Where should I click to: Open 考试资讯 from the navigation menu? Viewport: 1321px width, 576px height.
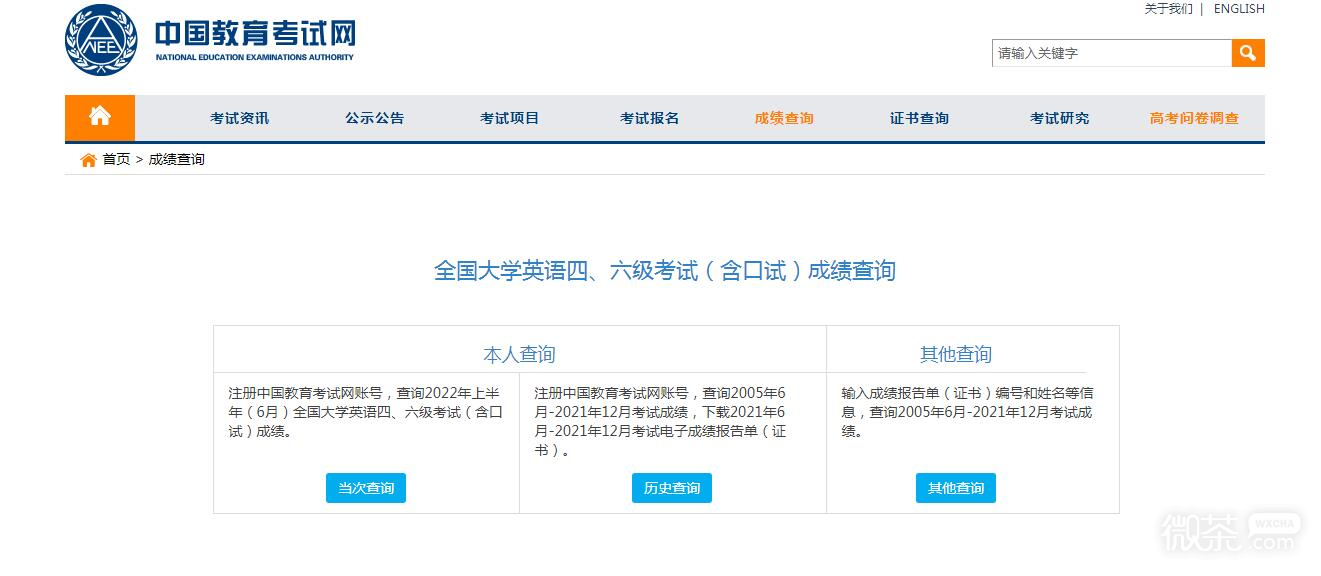click(x=238, y=117)
